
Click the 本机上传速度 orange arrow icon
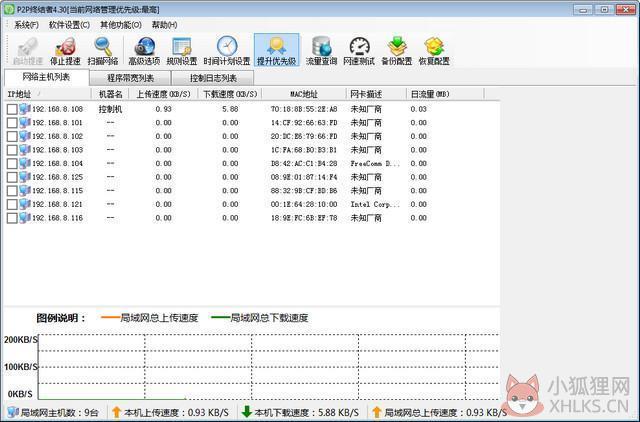tap(116, 412)
